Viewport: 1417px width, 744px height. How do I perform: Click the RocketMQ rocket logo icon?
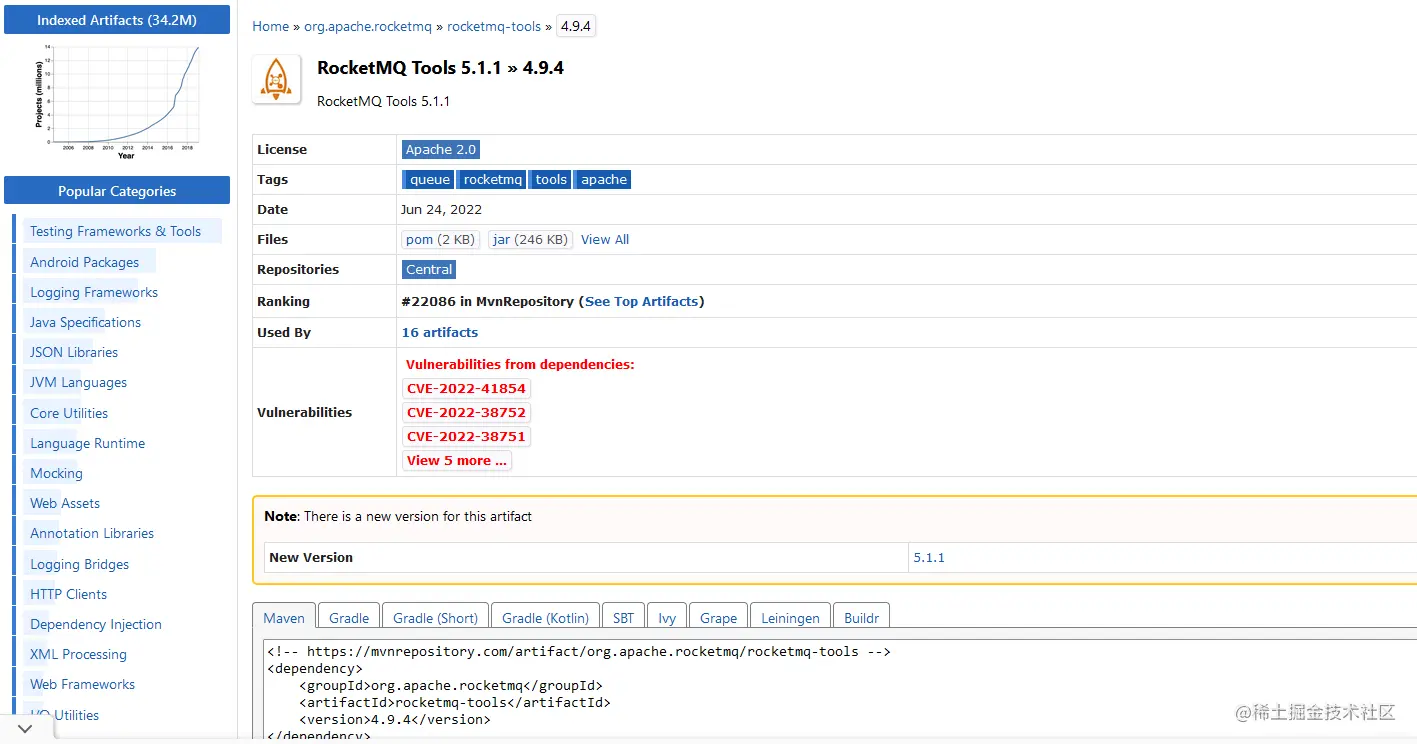(277, 80)
